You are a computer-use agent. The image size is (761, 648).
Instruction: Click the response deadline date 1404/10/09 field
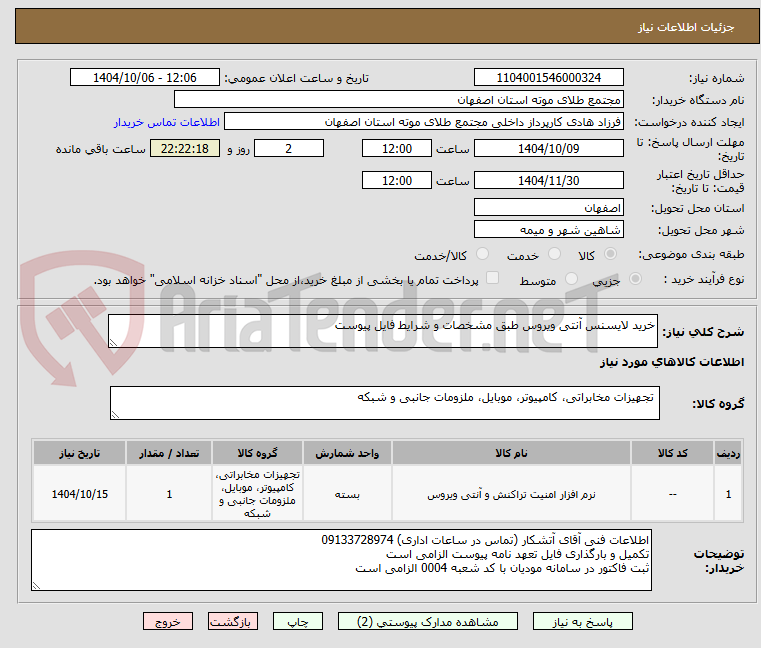(x=548, y=149)
